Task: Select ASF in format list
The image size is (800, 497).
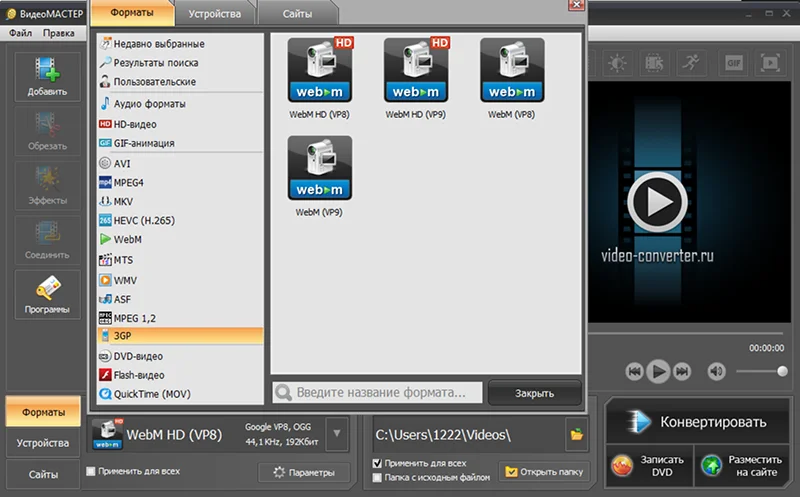Action: (x=180, y=299)
